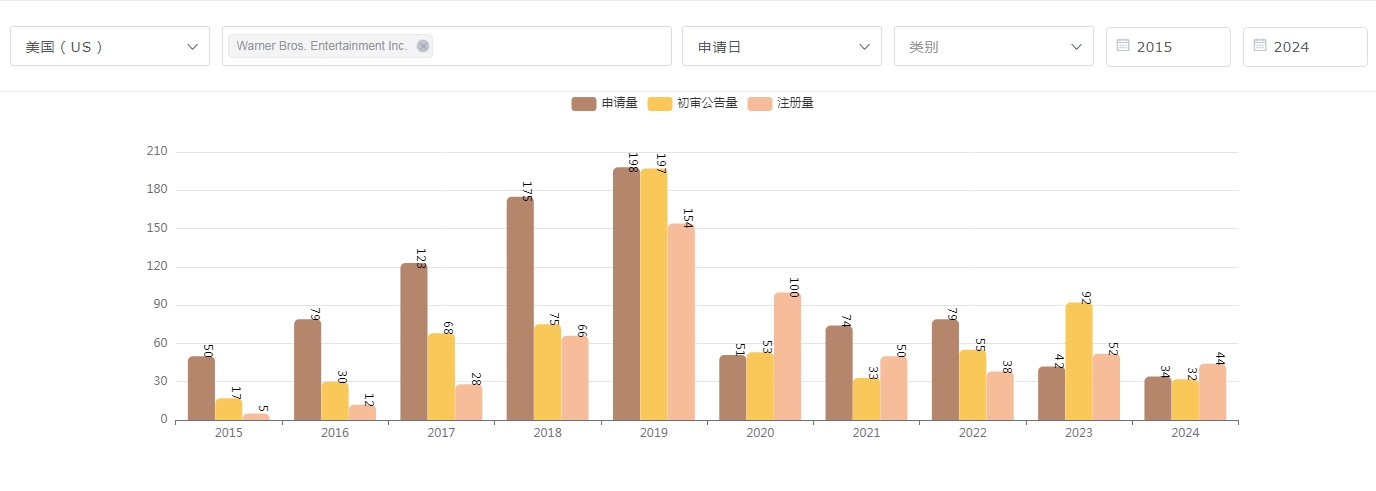
Task: Click the 2021 注册量 bar valued 50
Action: click(x=893, y=388)
